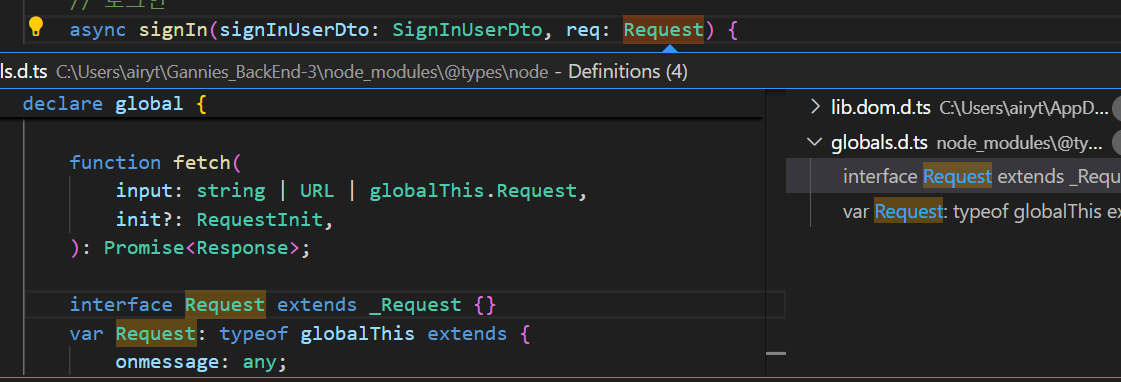Click the "input" parameter in fetch declaration
This screenshot has height=382, width=1121.
click(x=144, y=191)
